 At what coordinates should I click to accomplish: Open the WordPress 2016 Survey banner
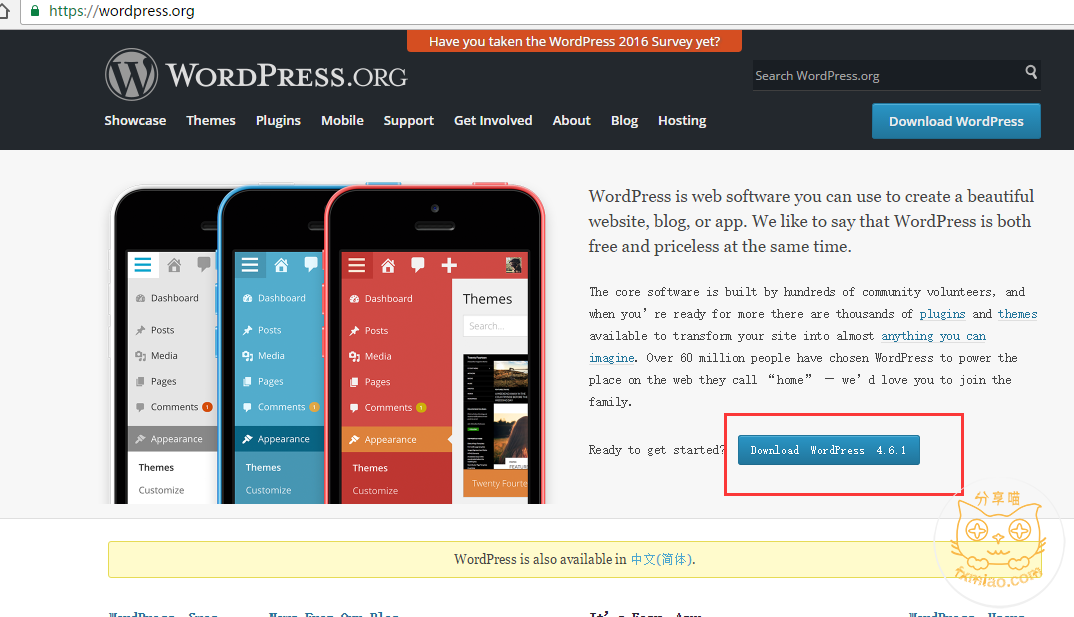[574, 41]
